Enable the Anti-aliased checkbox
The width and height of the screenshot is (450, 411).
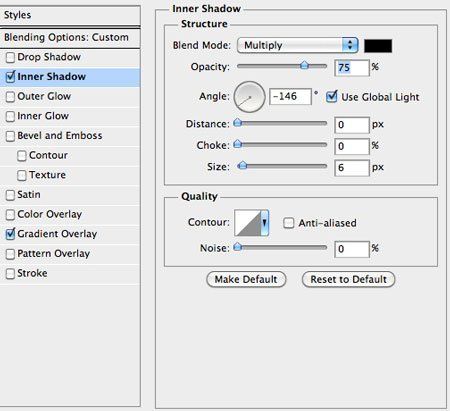(288, 223)
